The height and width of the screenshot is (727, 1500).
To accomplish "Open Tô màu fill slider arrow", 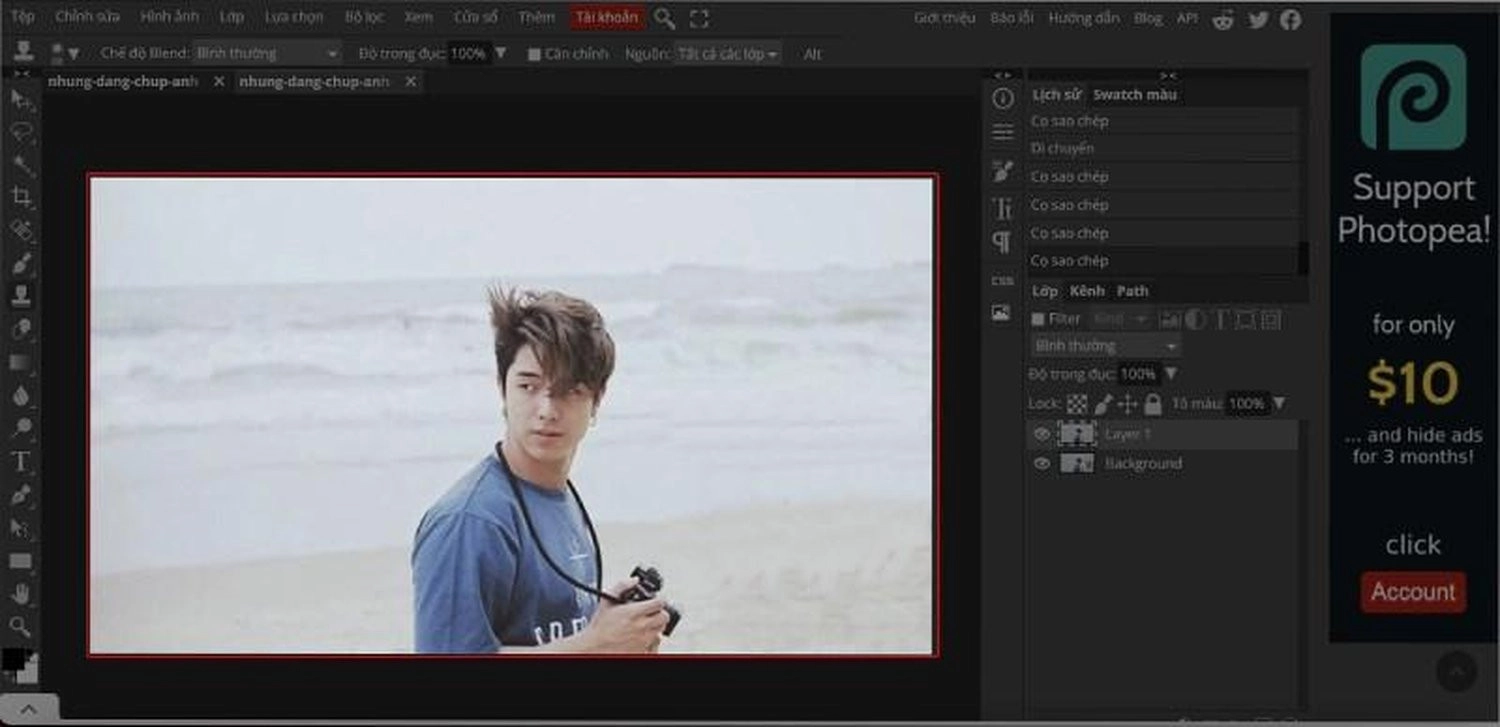I will coord(1277,404).
